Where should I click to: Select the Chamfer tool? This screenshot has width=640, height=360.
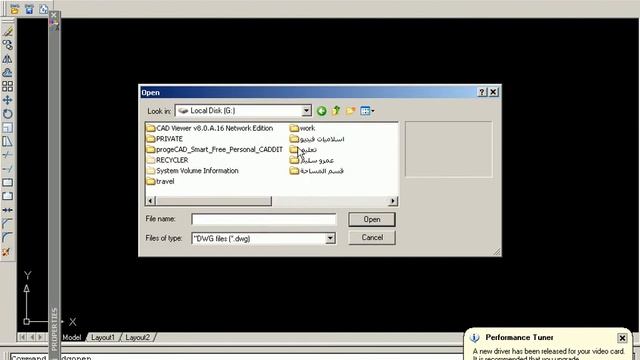click(x=7, y=224)
